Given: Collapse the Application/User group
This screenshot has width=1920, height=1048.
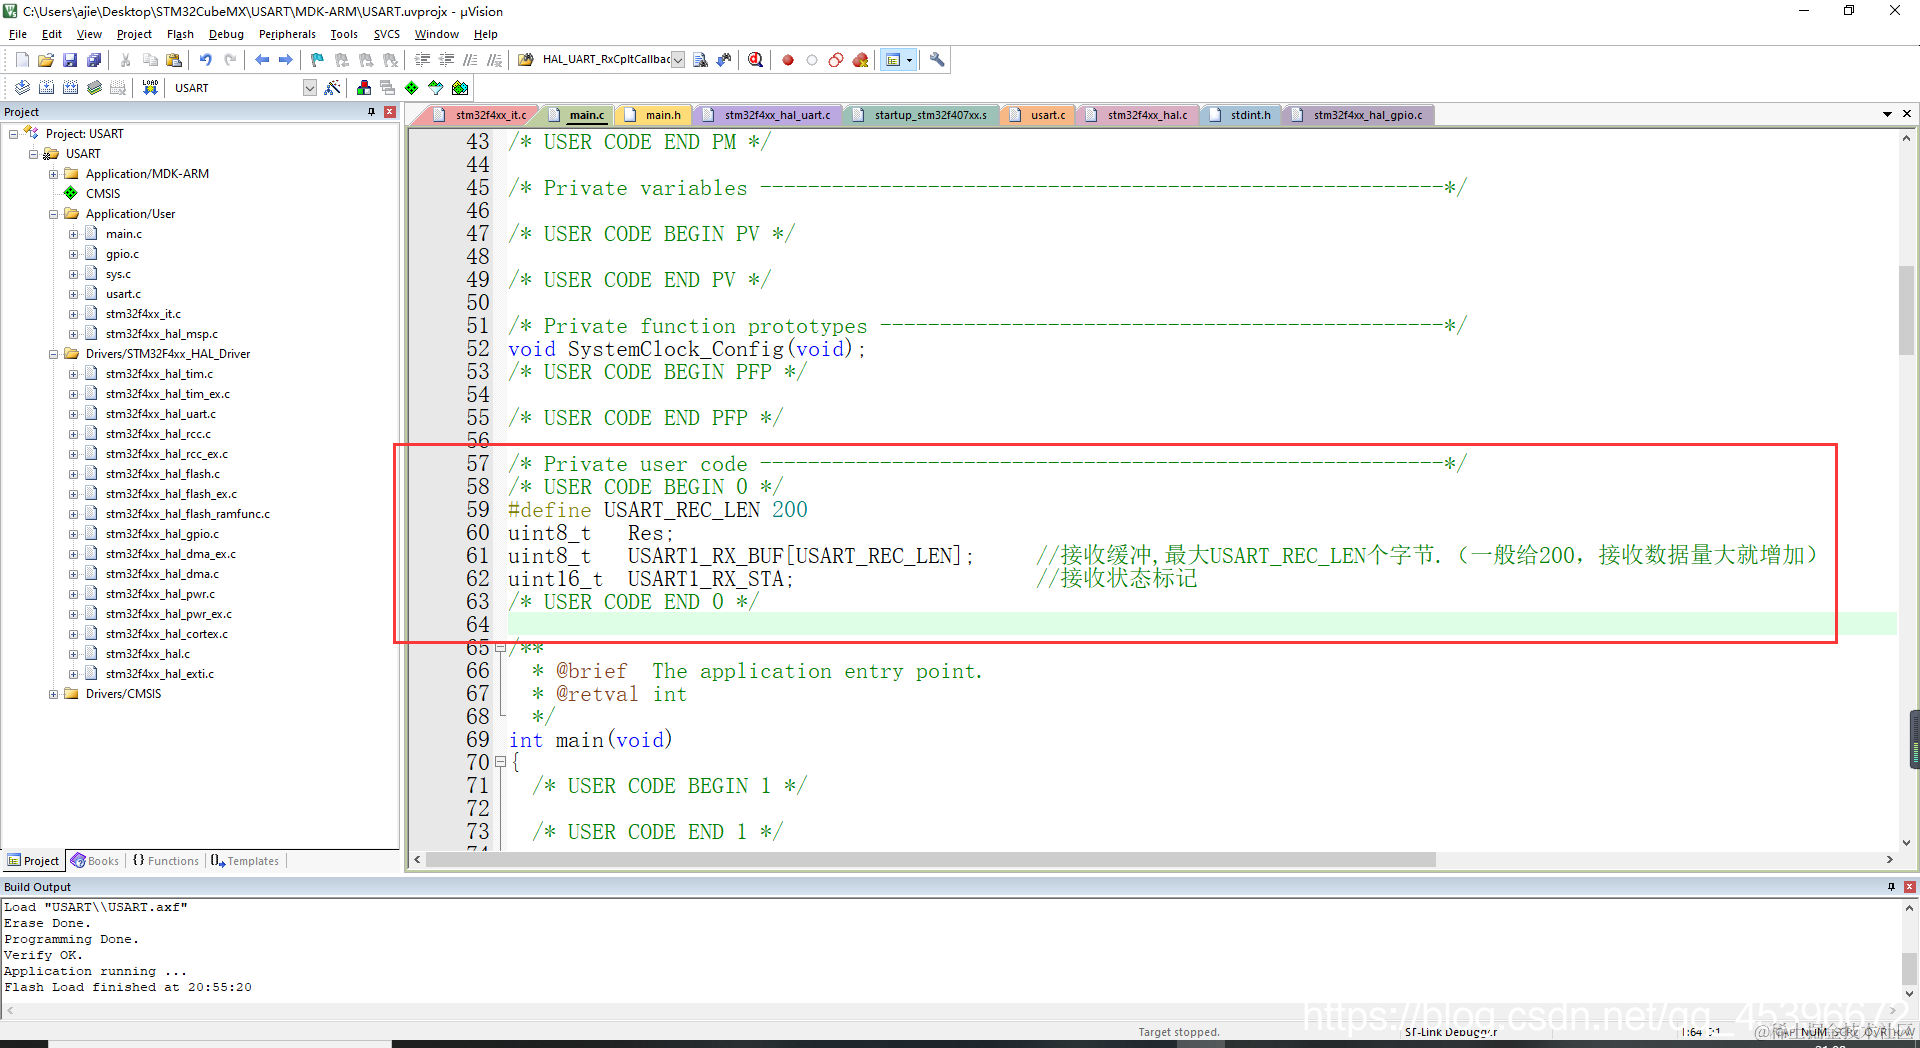Looking at the screenshot, I should coord(54,214).
